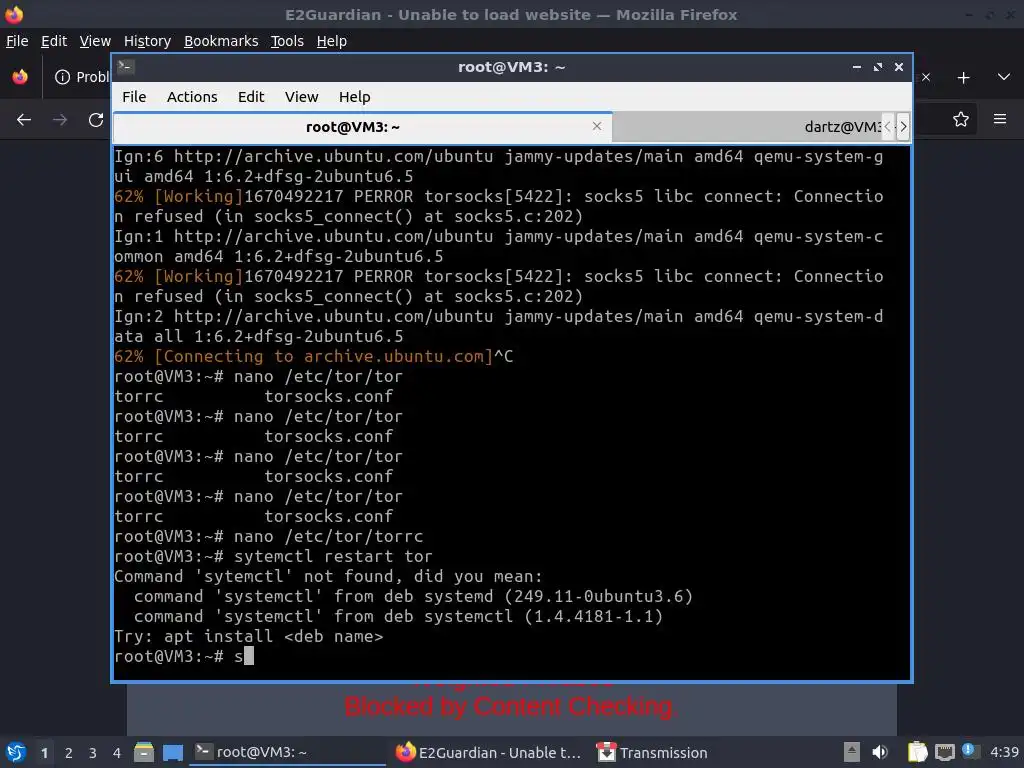
Task: Launch the file manager from taskbar
Action: click(x=144, y=752)
